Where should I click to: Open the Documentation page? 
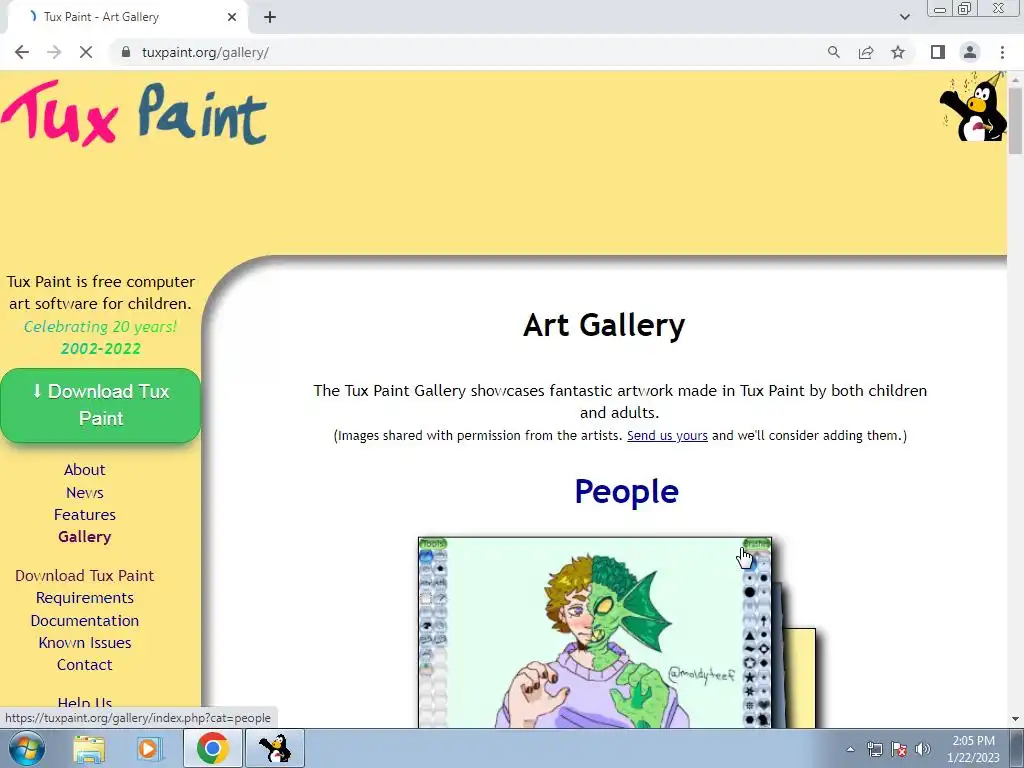pyautogui.click(x=84, y=620)
